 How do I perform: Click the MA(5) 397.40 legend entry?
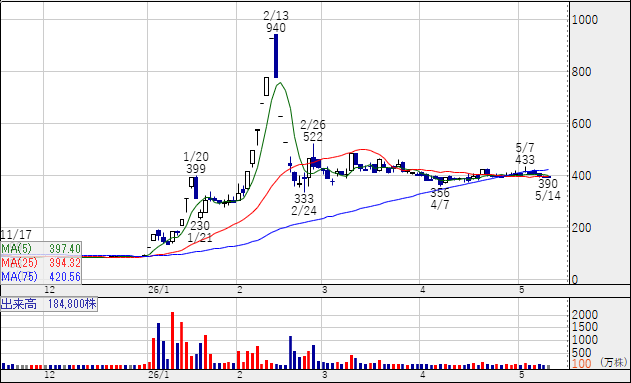coord(41,248)
